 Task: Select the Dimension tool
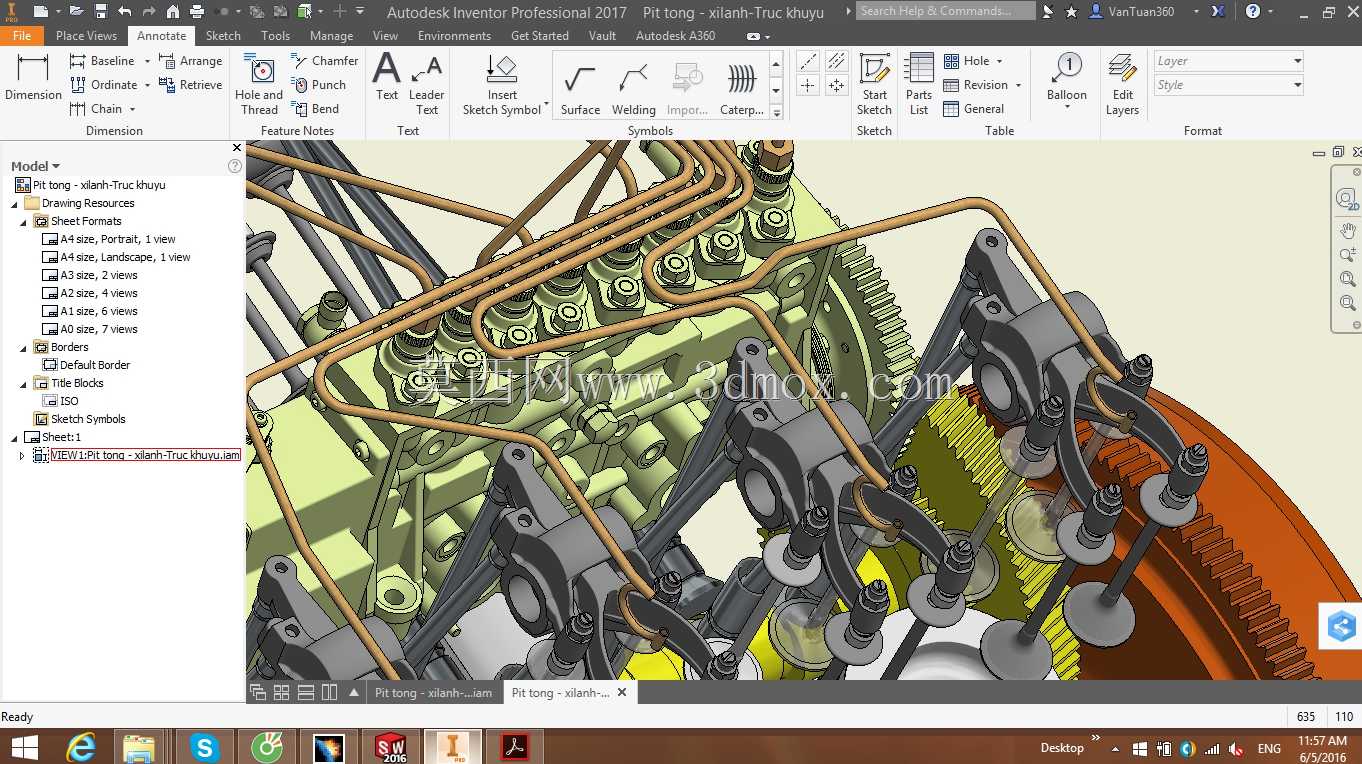[33, 77]
